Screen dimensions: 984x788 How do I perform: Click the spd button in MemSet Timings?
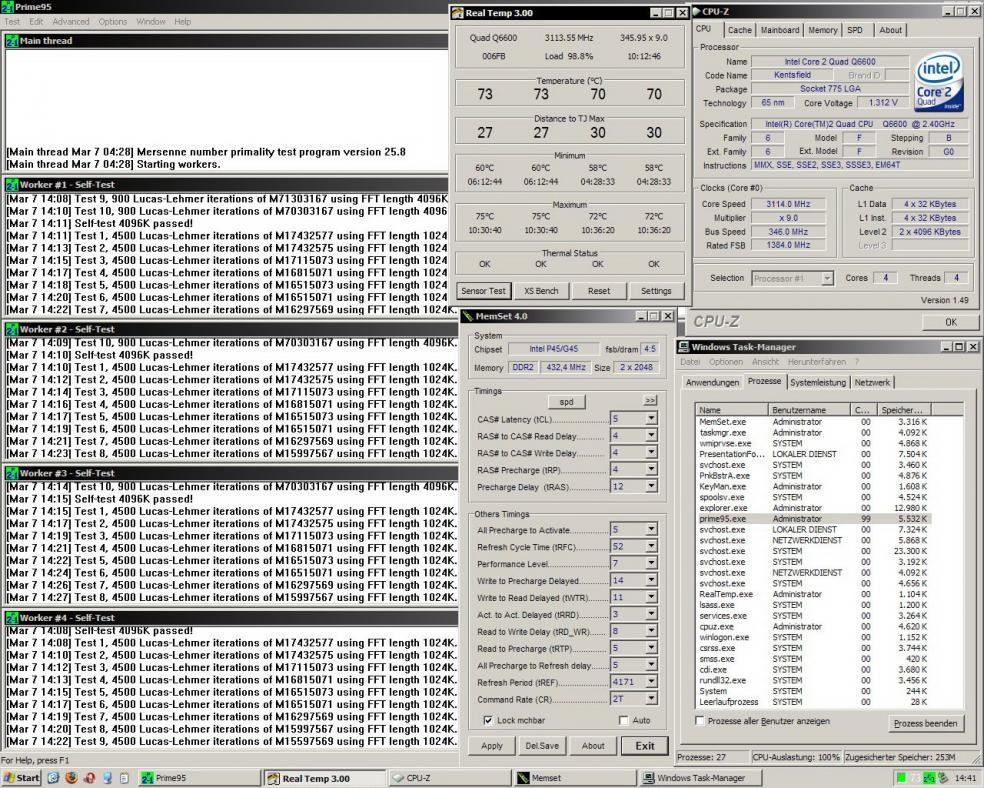click(x=566, y=402)
